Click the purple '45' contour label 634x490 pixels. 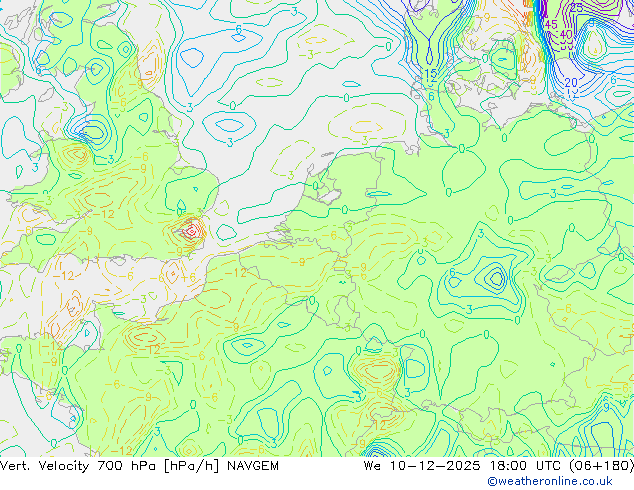(551, 25)
